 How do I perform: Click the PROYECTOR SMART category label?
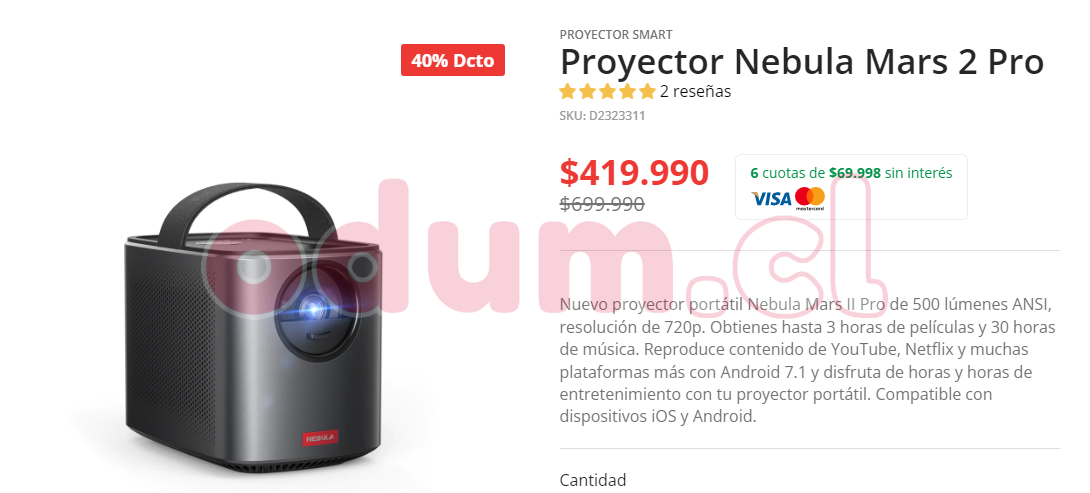coord(616,34)
